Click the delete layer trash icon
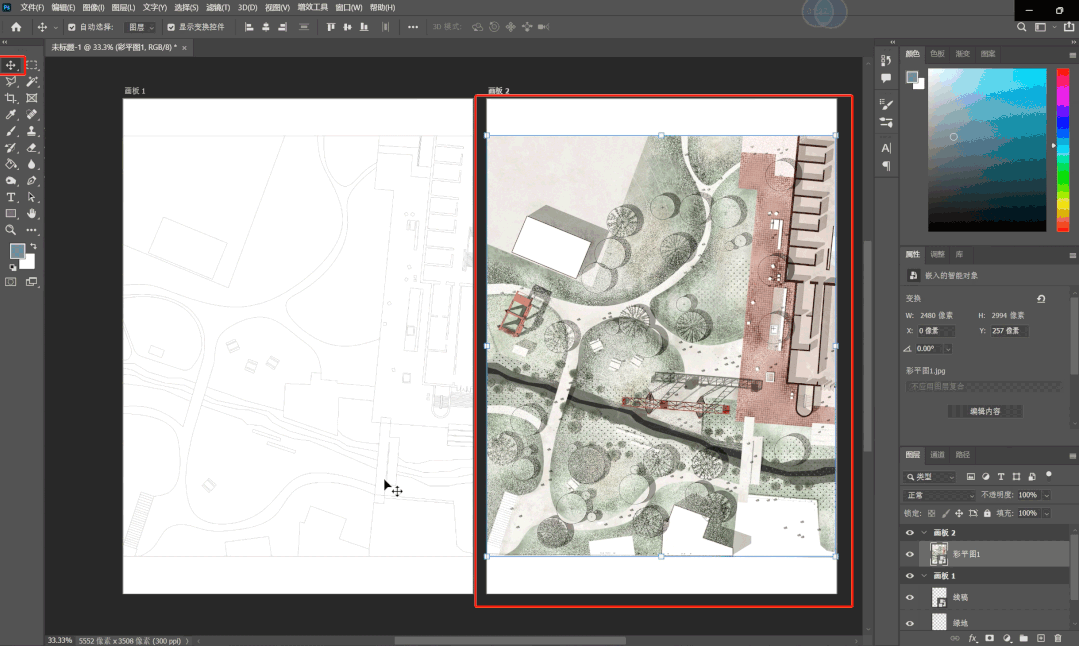This screenshot has height=646, width=1079. pyautogui.click(x=1057, y=638)
